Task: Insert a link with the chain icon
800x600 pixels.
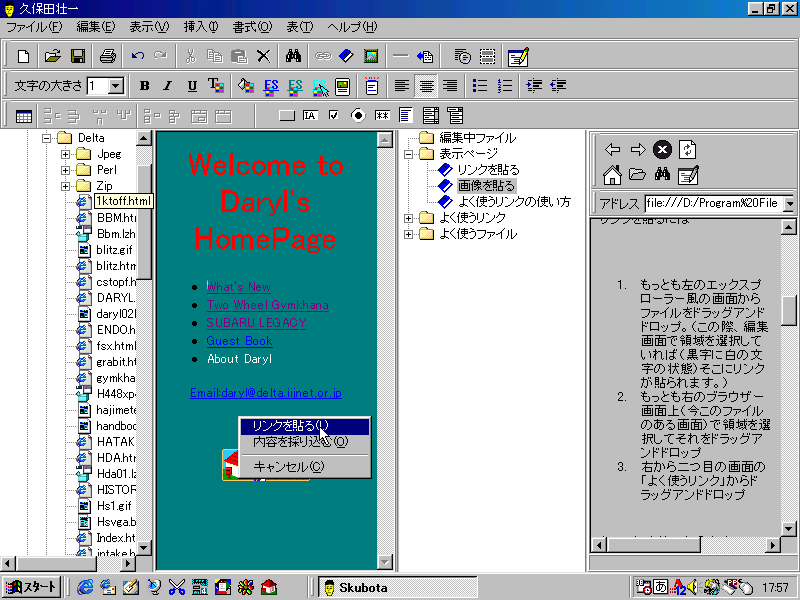Action: [322, 56]
